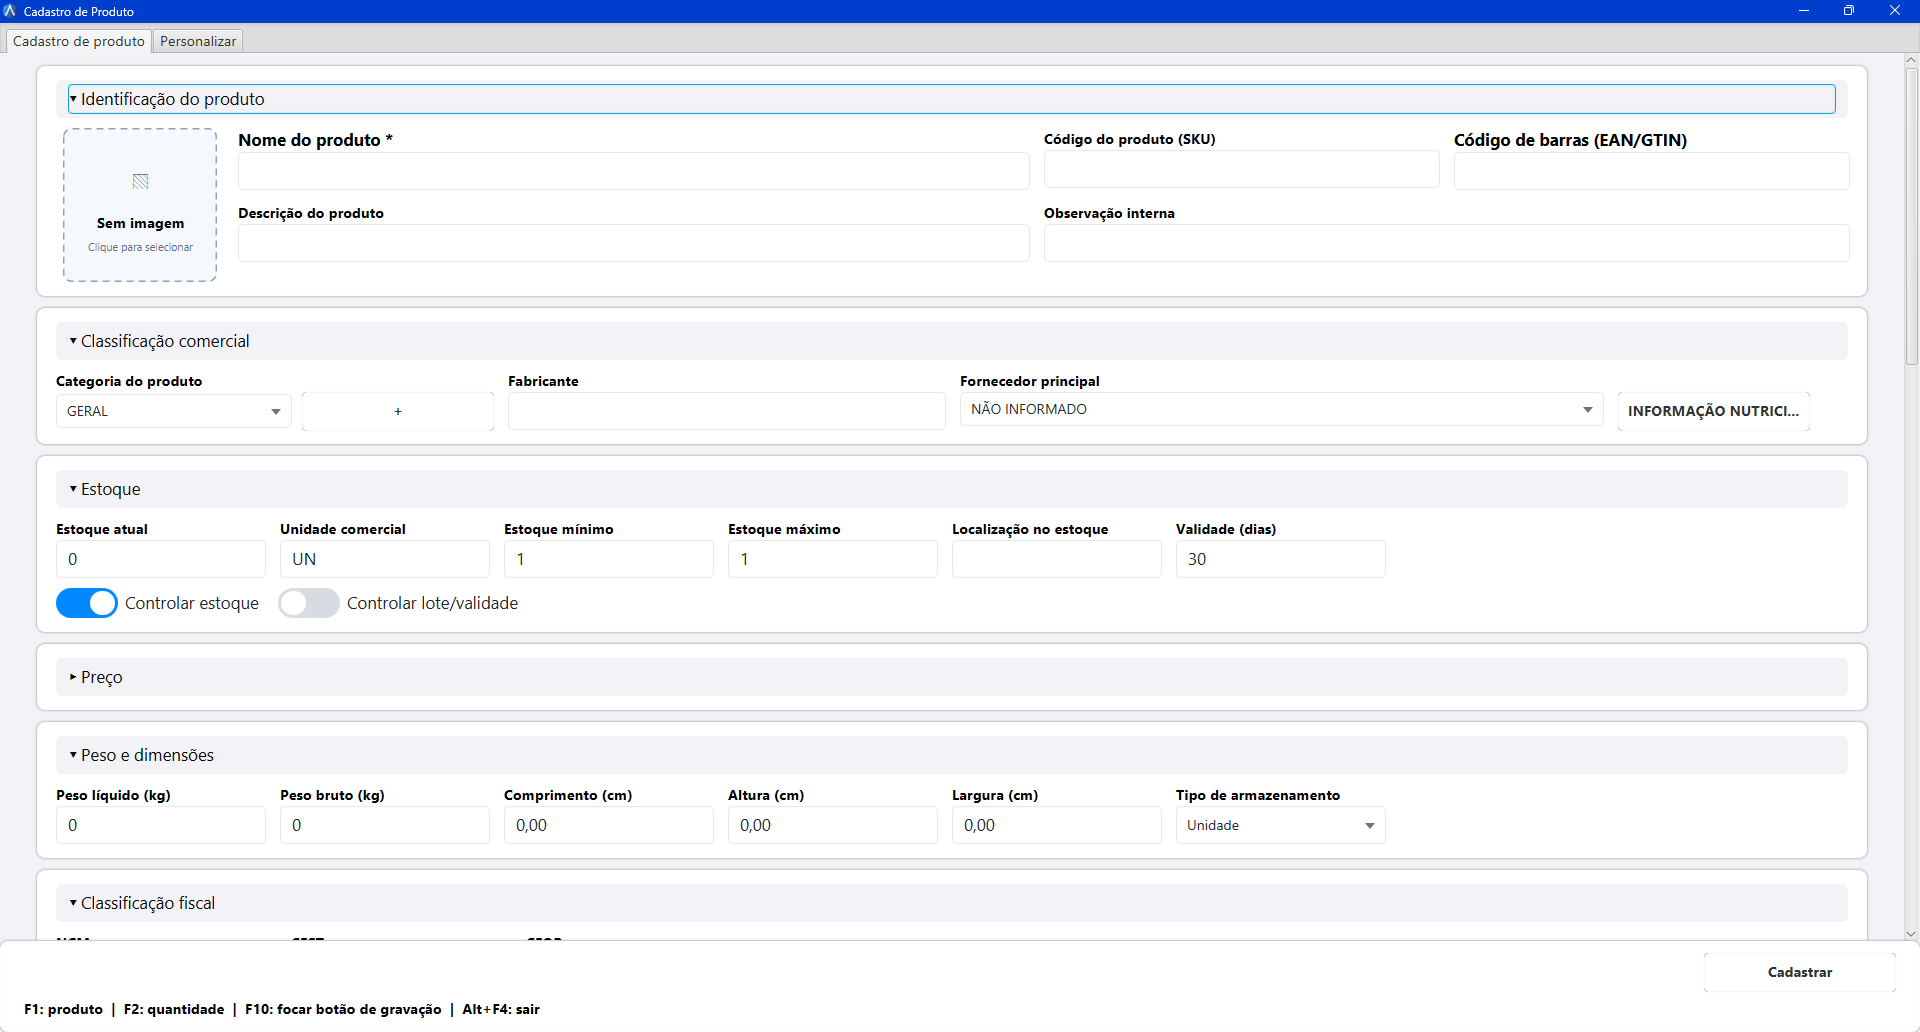Toggle the Controlar estoque switch
This screenshot has height=1032, width=1920.
87,603
